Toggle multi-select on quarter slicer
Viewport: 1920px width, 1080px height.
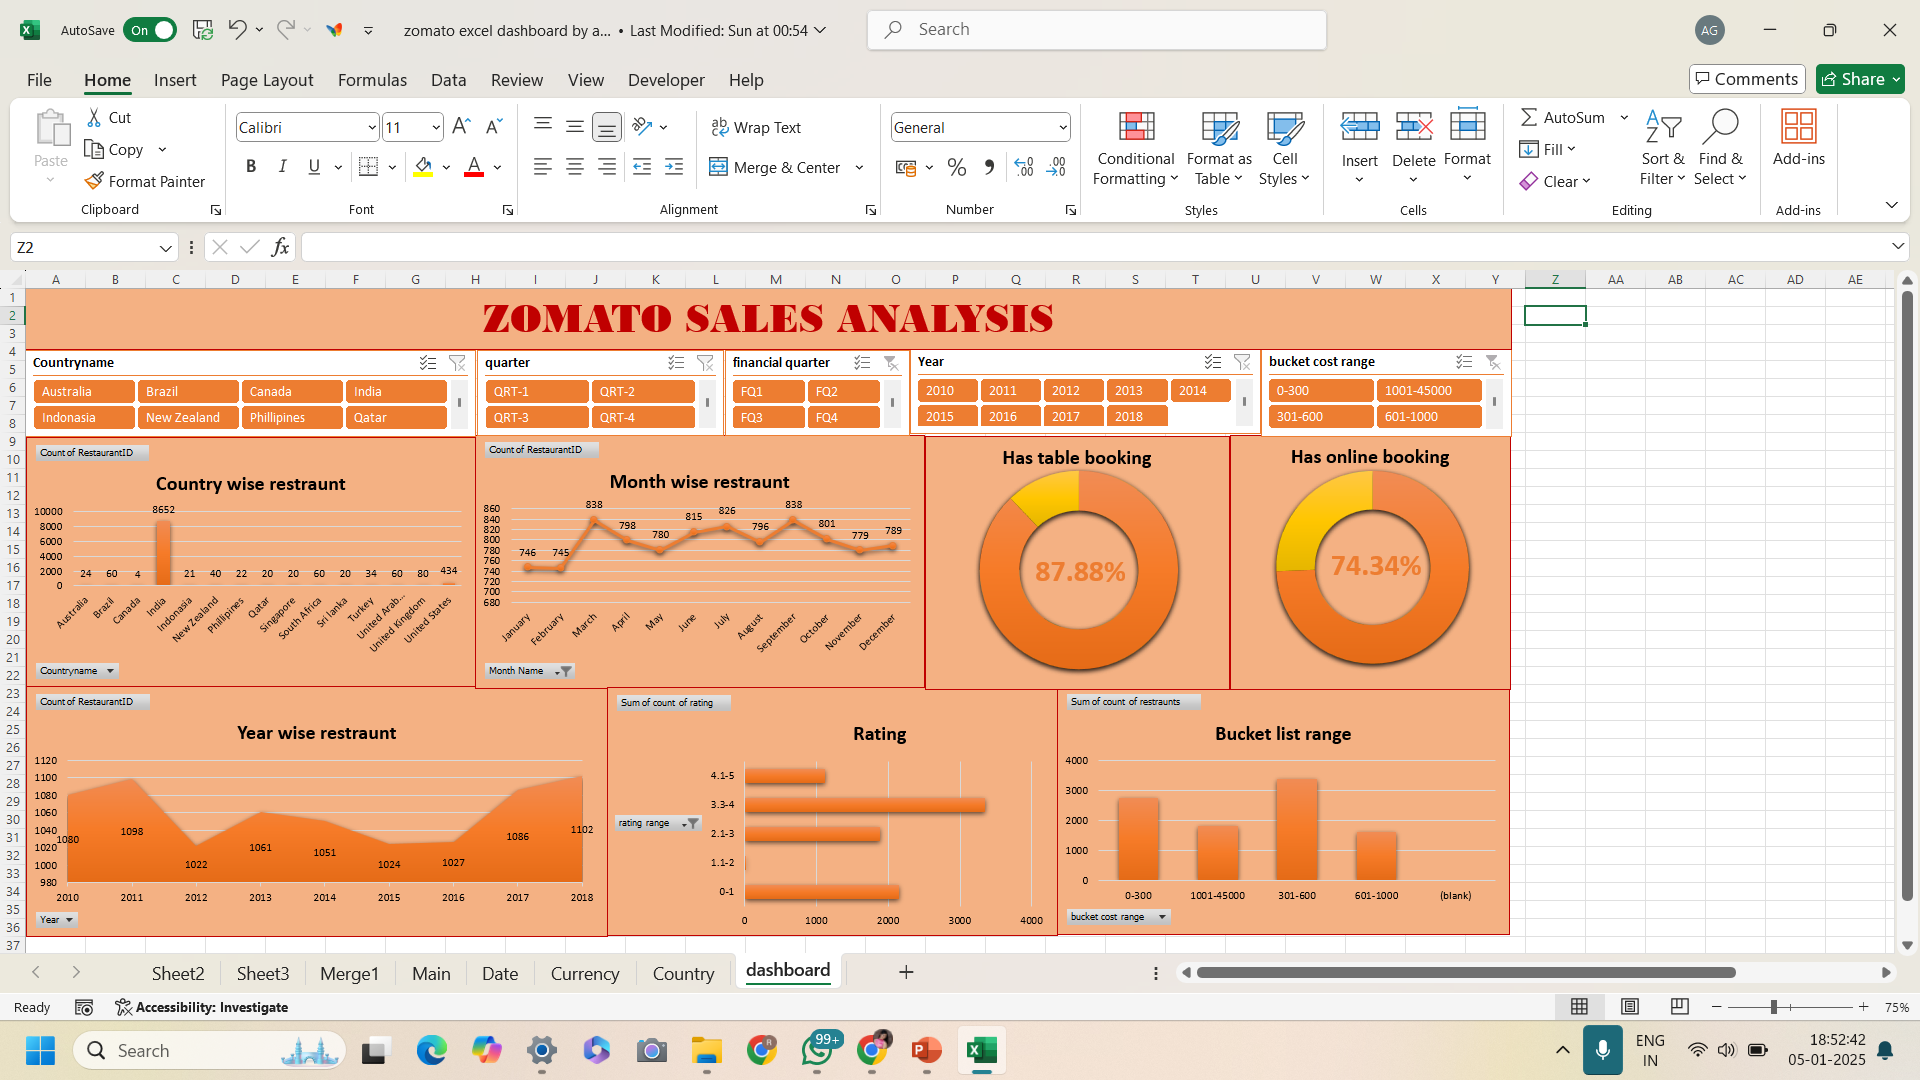point(676,363)
